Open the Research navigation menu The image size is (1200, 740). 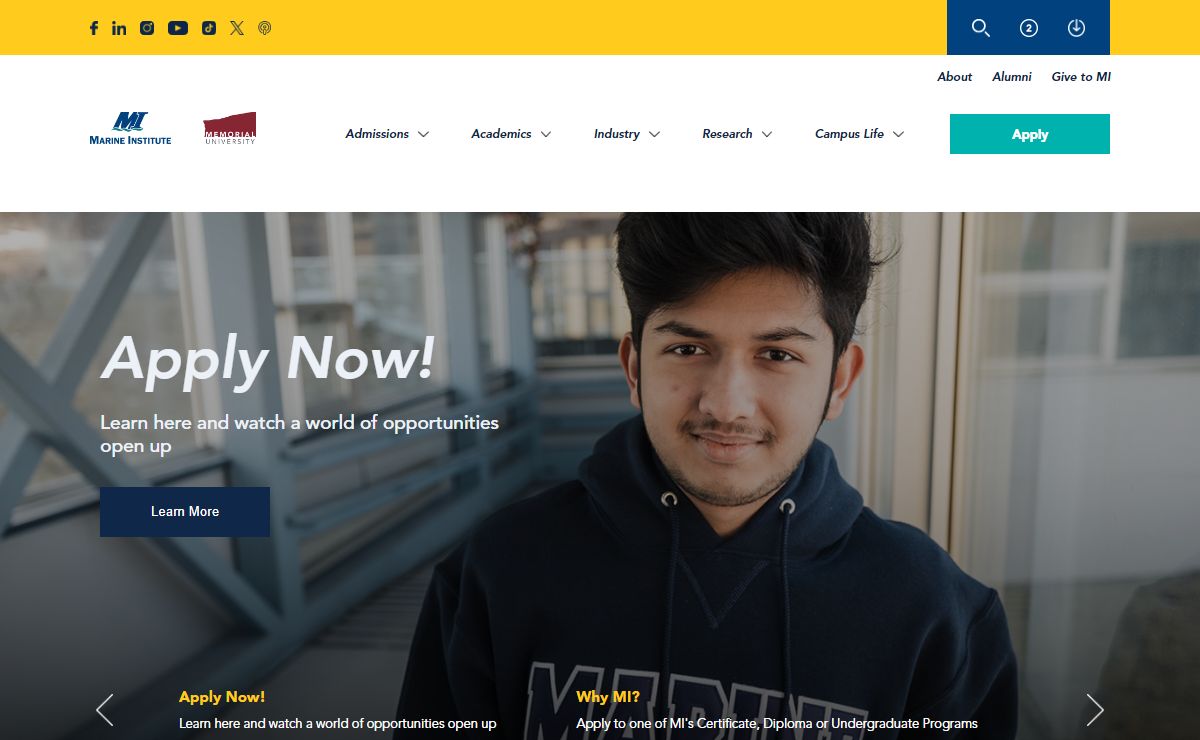pyautogui.click(x=737, y=134)
